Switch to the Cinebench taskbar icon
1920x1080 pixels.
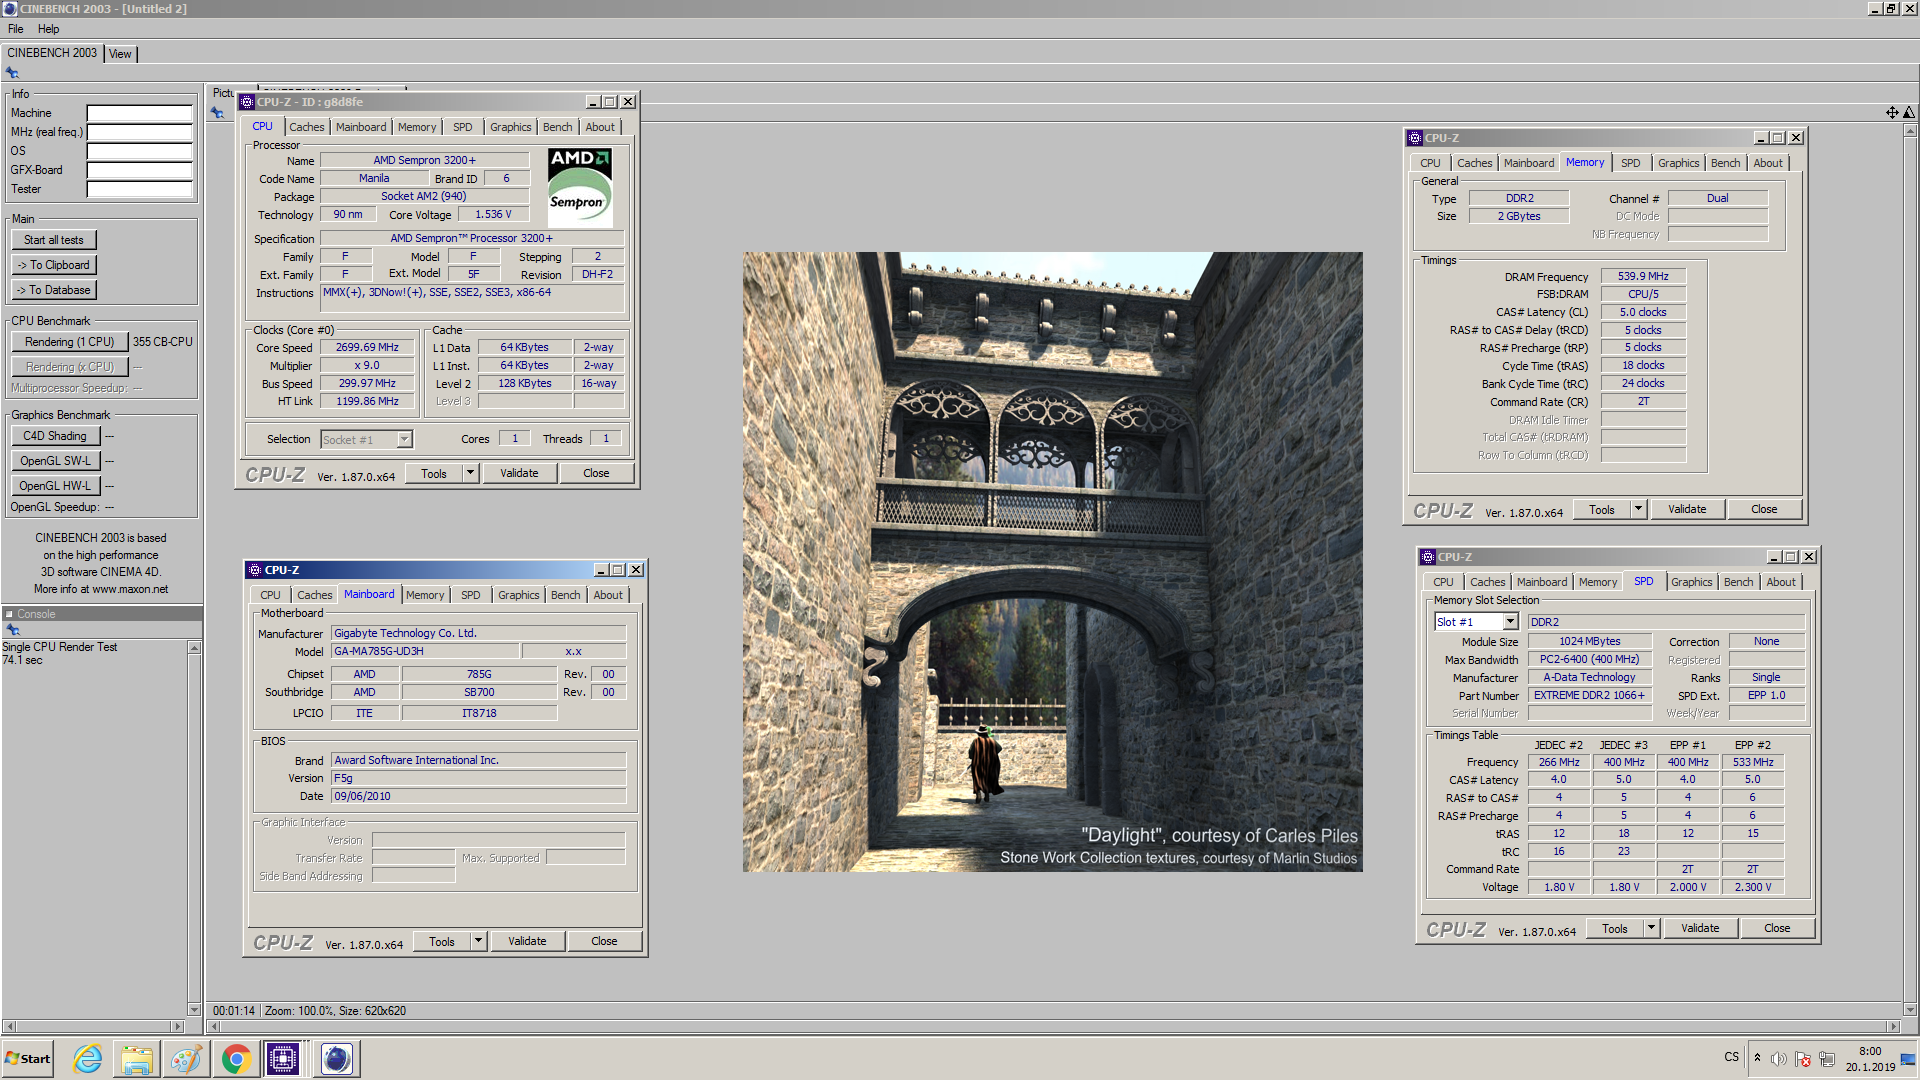point(337,1059)
